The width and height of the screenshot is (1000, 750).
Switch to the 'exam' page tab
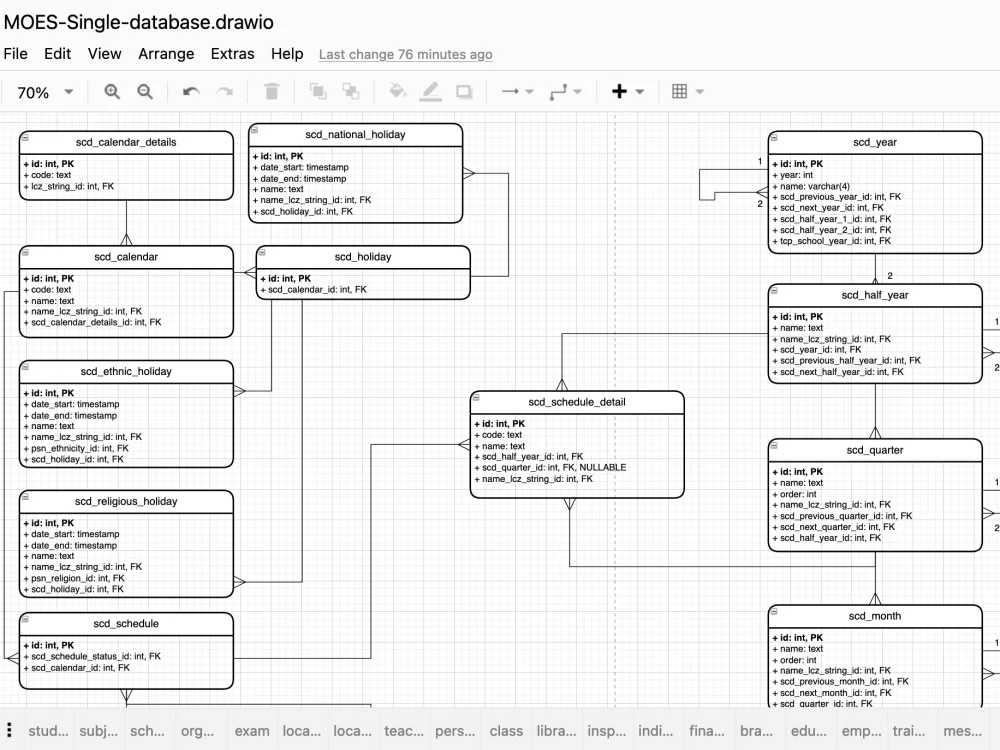(252, 731)
